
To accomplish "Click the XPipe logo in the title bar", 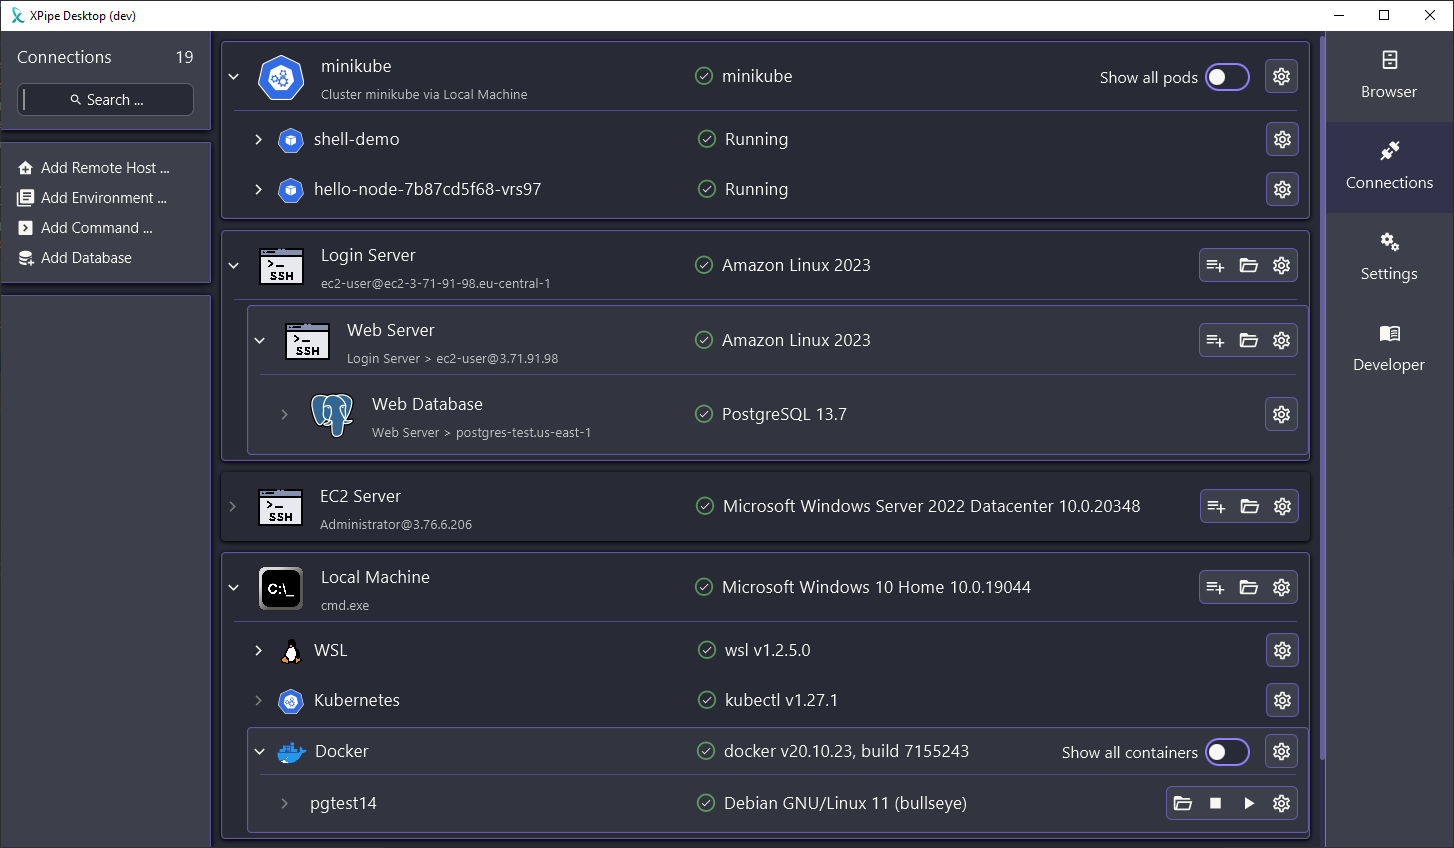I will (x=17, y=15).
